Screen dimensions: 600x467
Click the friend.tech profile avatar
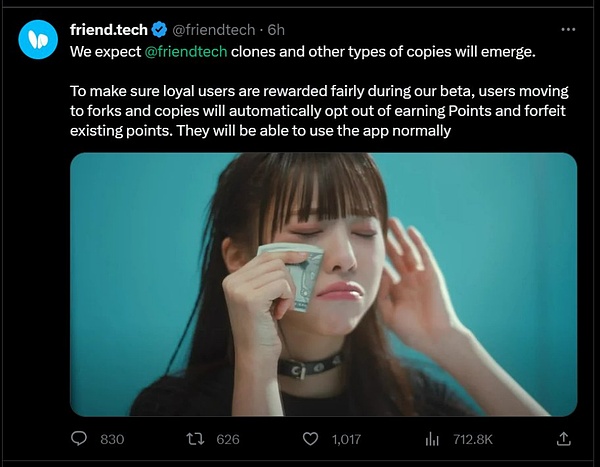click(38, 37)
